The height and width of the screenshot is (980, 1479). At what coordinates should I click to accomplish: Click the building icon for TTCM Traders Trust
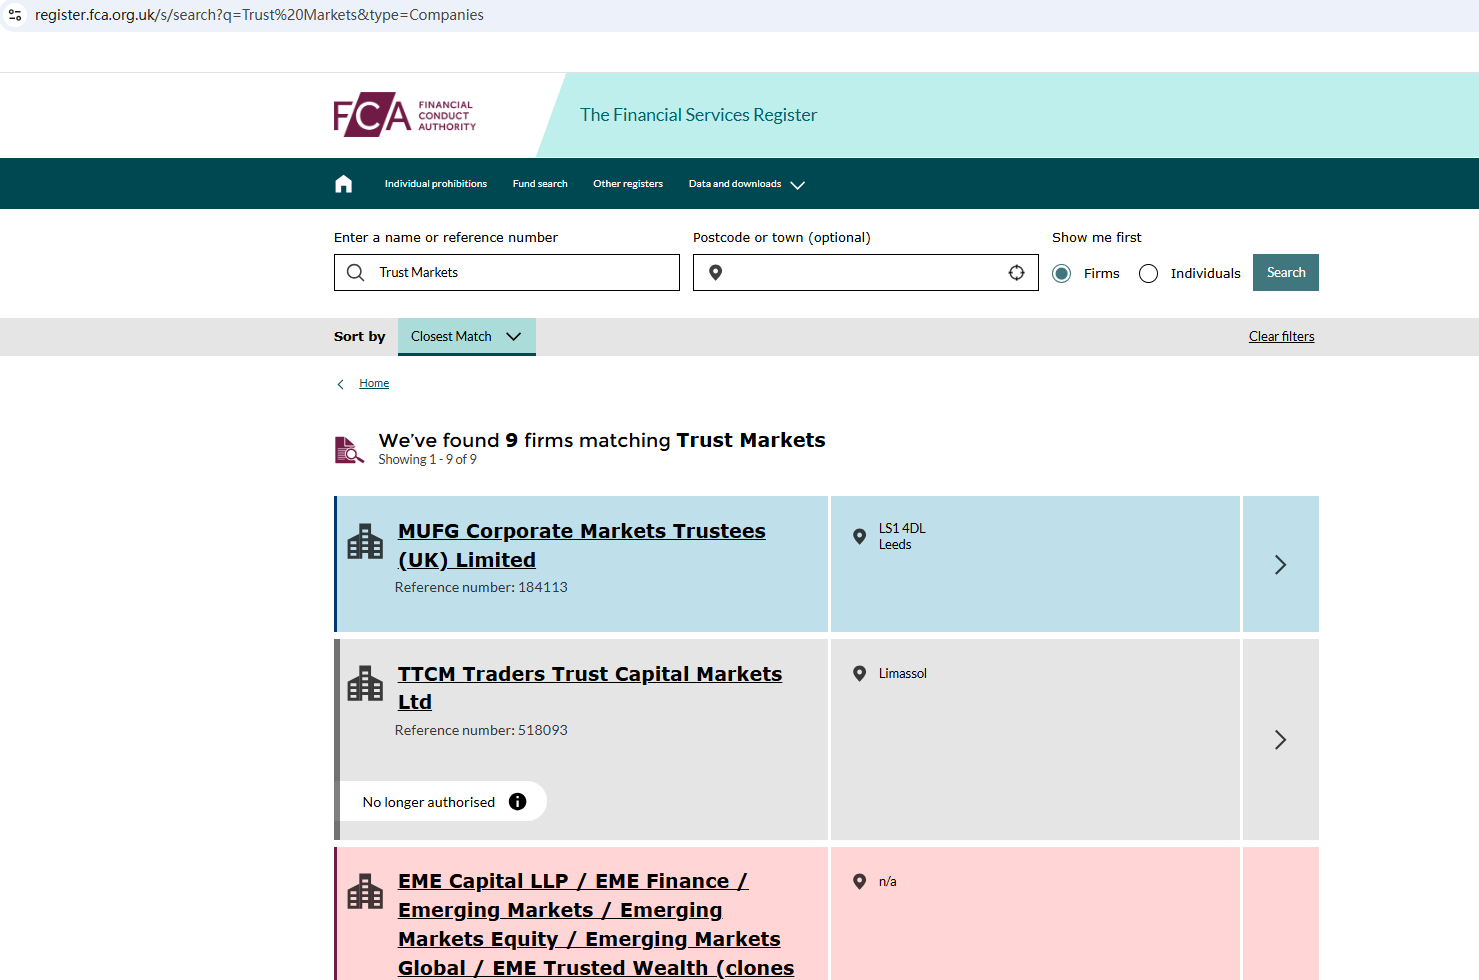pos(365,684)
